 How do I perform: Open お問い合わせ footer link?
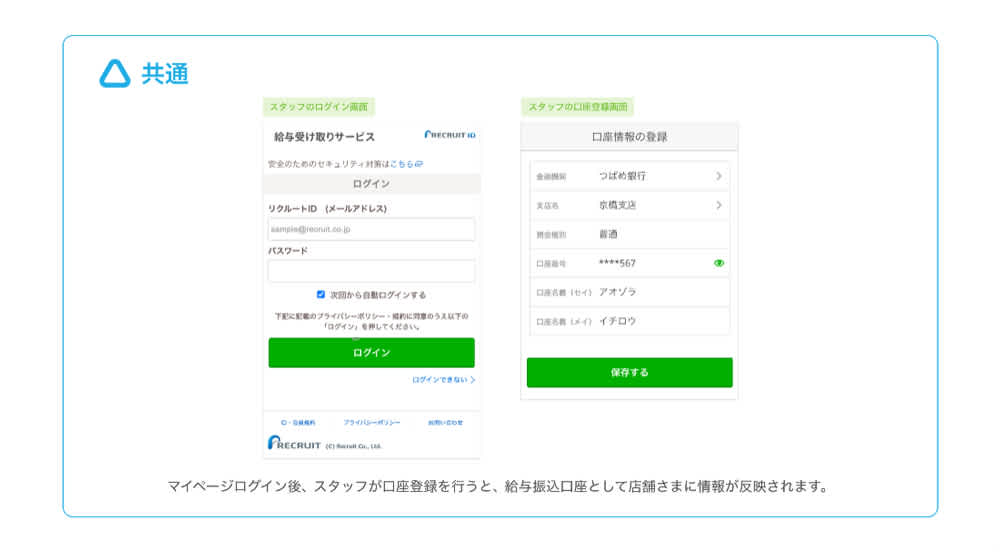click(445, 422)
